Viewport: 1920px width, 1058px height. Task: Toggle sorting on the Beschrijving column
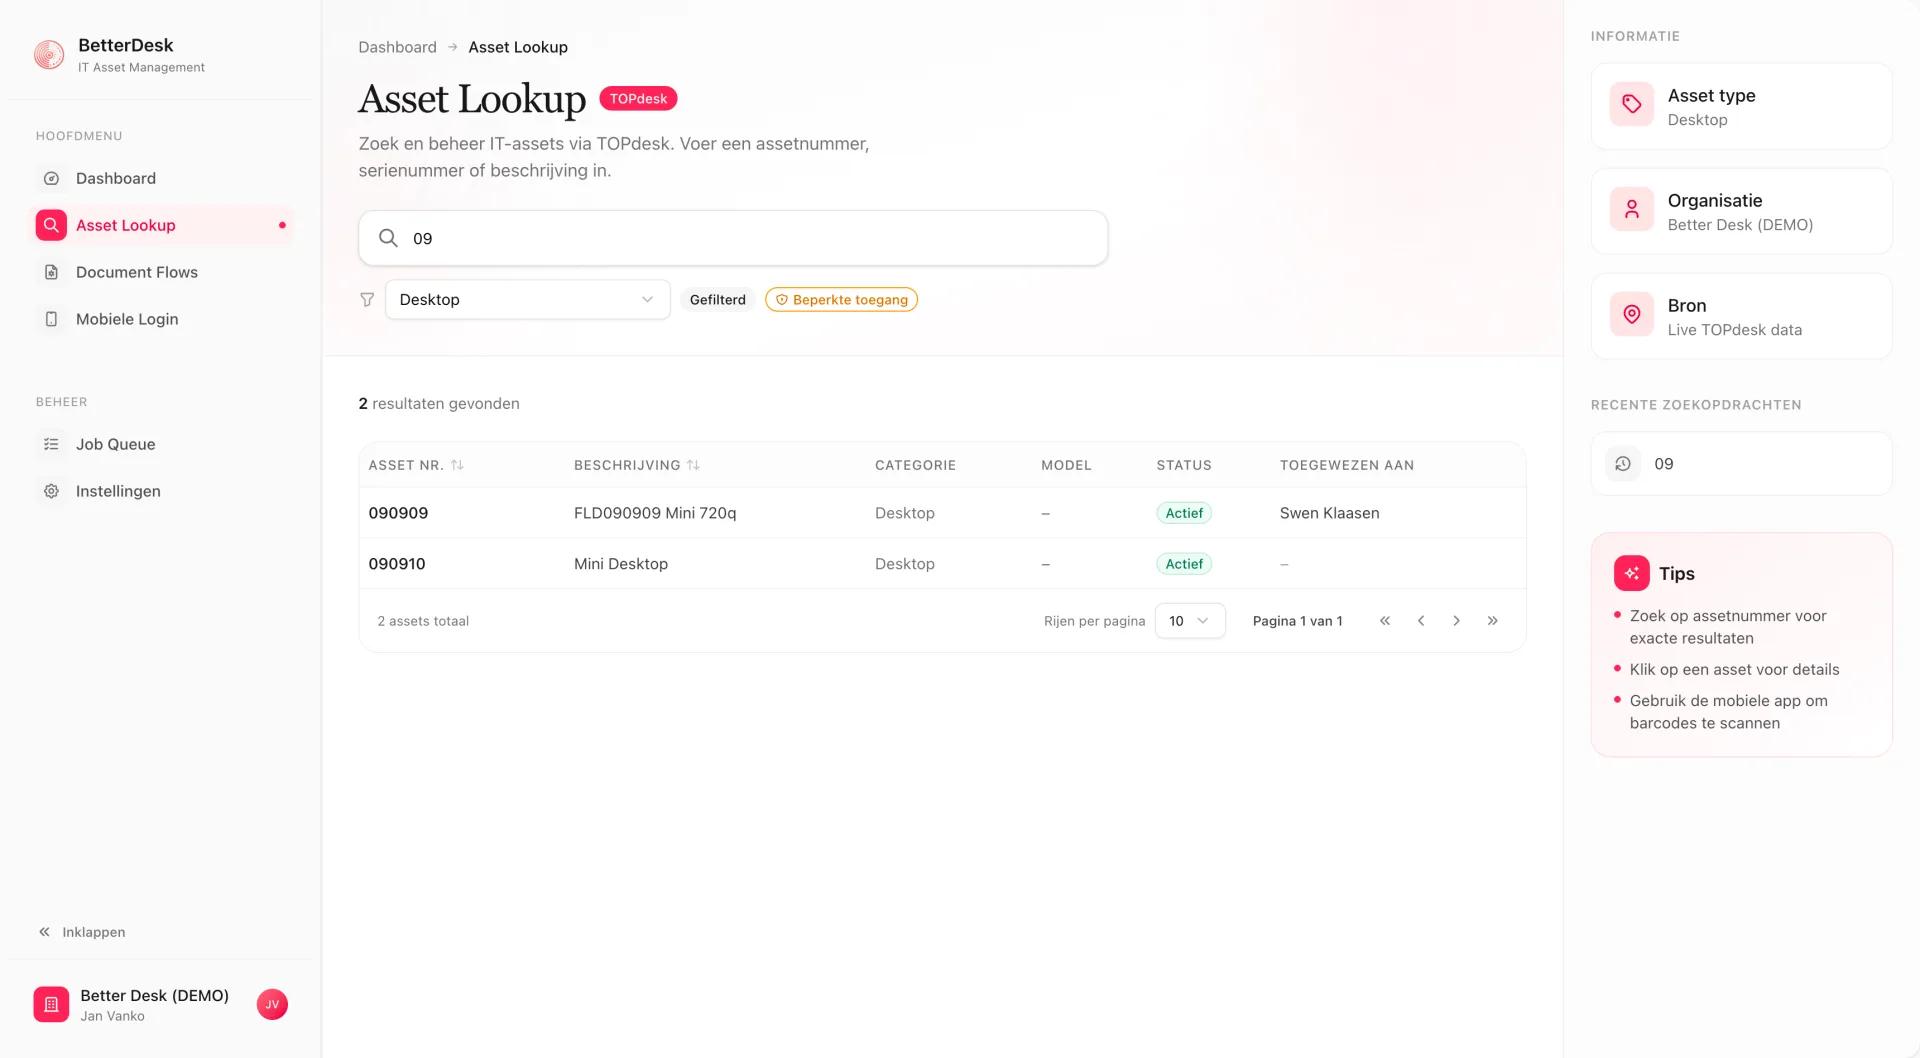click(636, 464)
